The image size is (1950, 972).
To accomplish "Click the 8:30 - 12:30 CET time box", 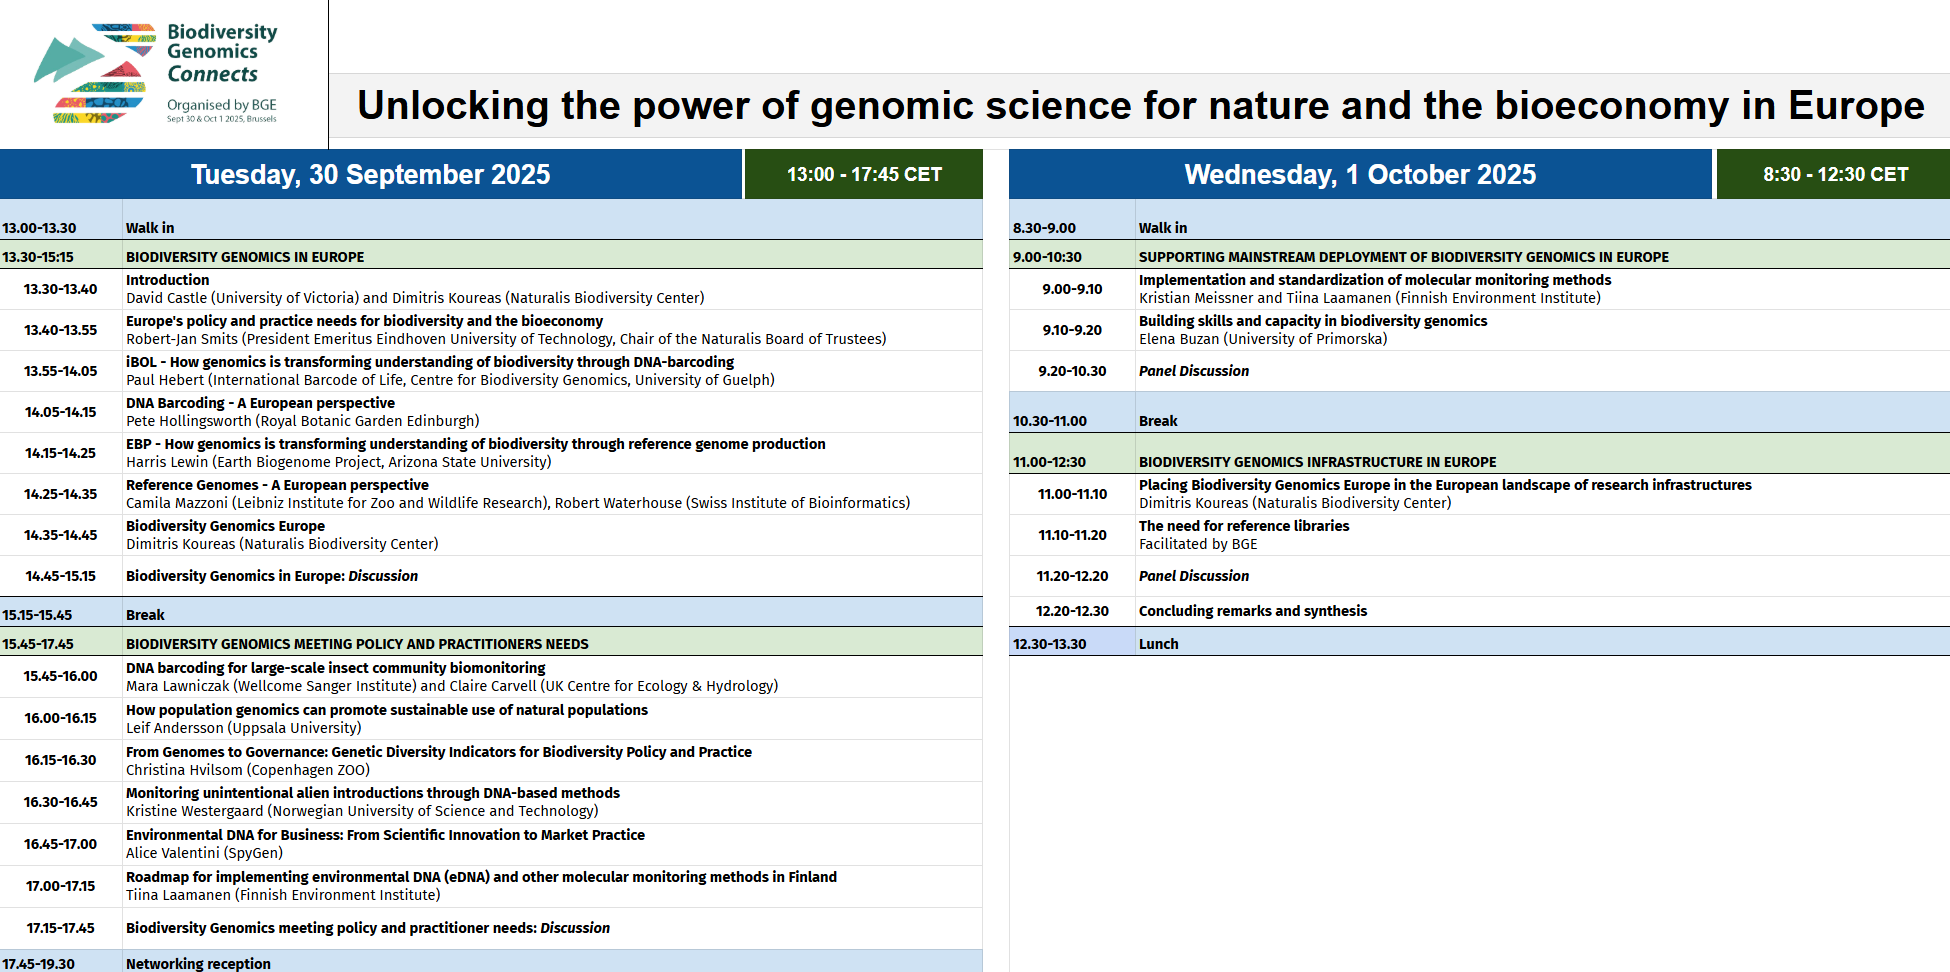I will [x=1834, y=174].
